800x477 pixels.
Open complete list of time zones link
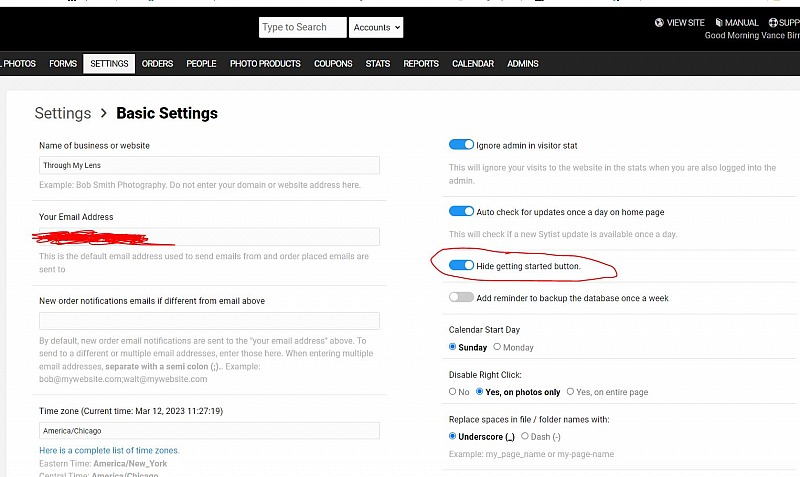[109, 450]
